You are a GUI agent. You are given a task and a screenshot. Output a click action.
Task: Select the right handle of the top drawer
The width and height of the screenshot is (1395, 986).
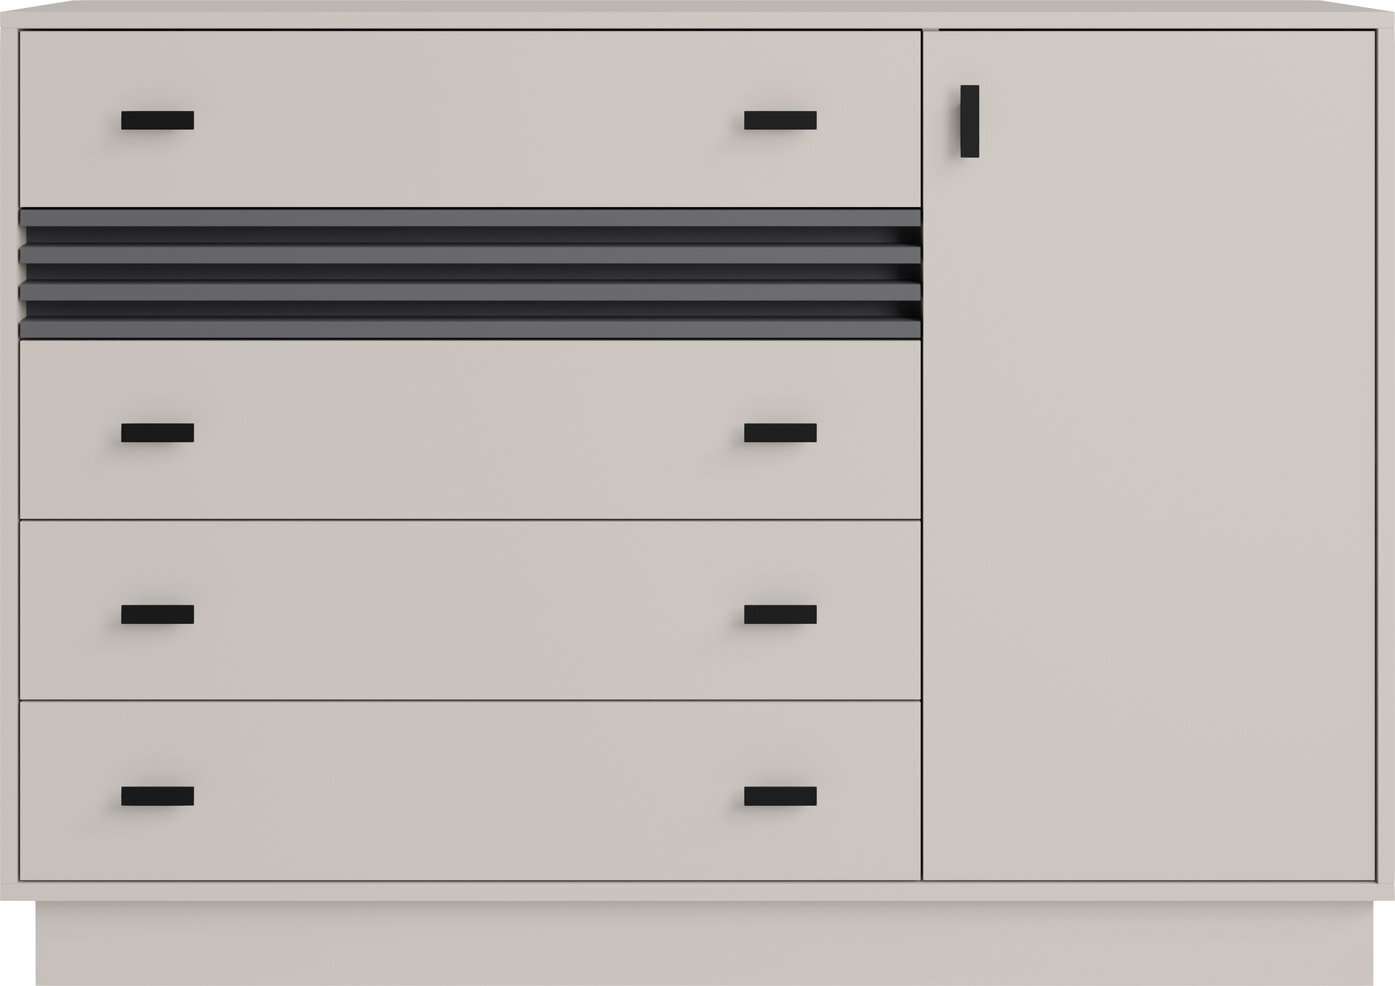click(x=780, y=120)
